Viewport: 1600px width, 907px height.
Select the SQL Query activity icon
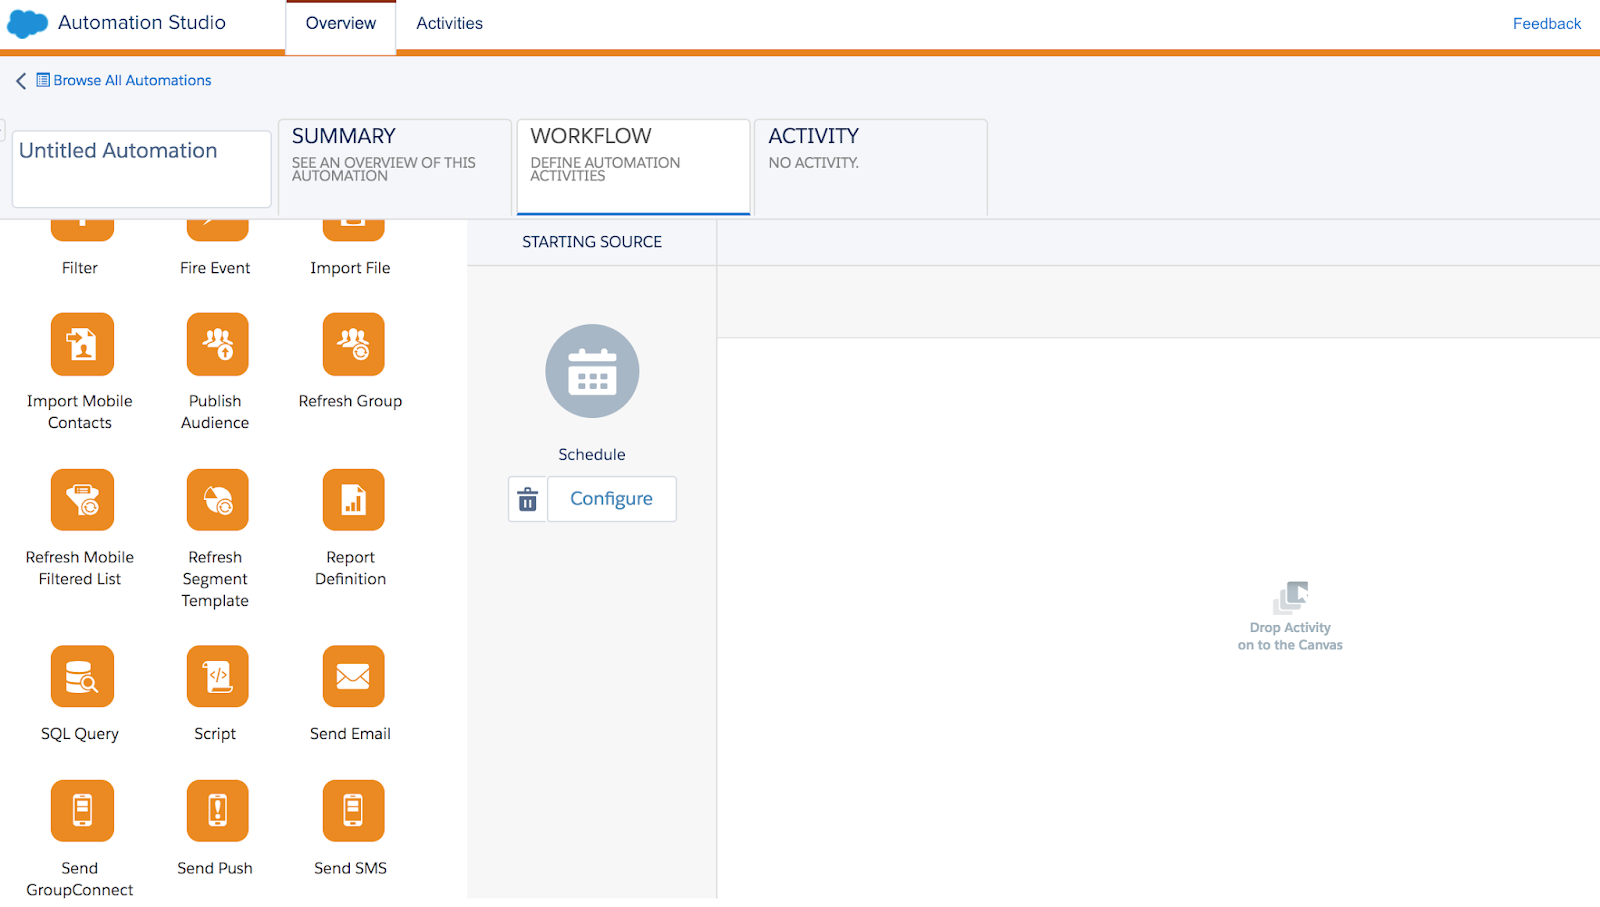81,676
